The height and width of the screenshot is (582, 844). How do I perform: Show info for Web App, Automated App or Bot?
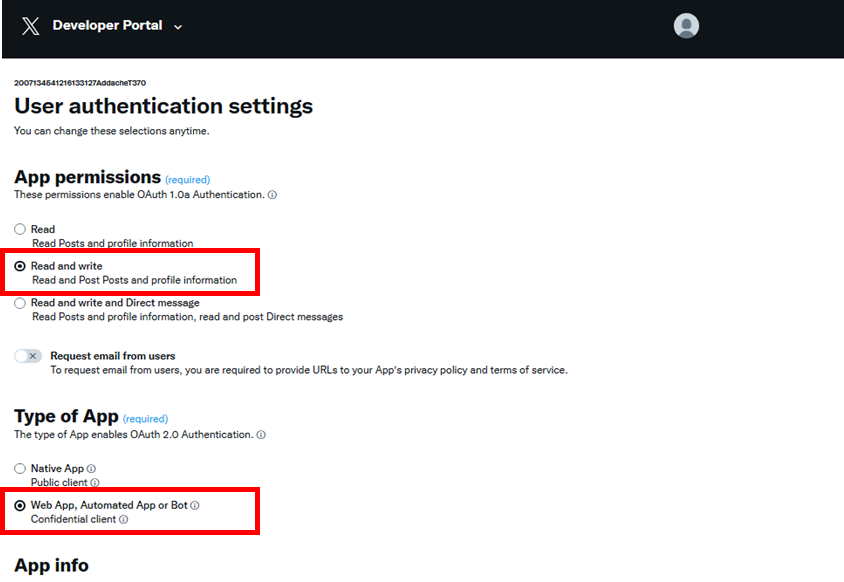tap(195, 505)
